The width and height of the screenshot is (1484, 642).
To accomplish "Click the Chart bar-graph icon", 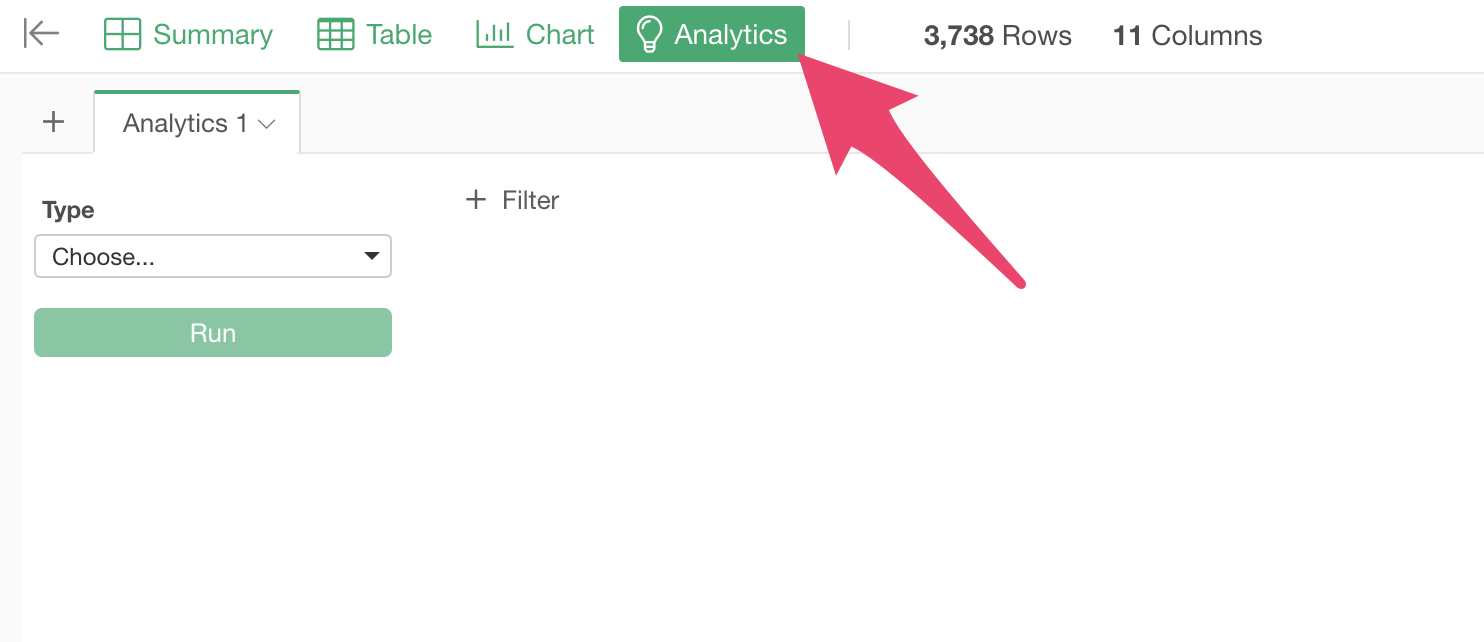I will [x=494, y=34].
